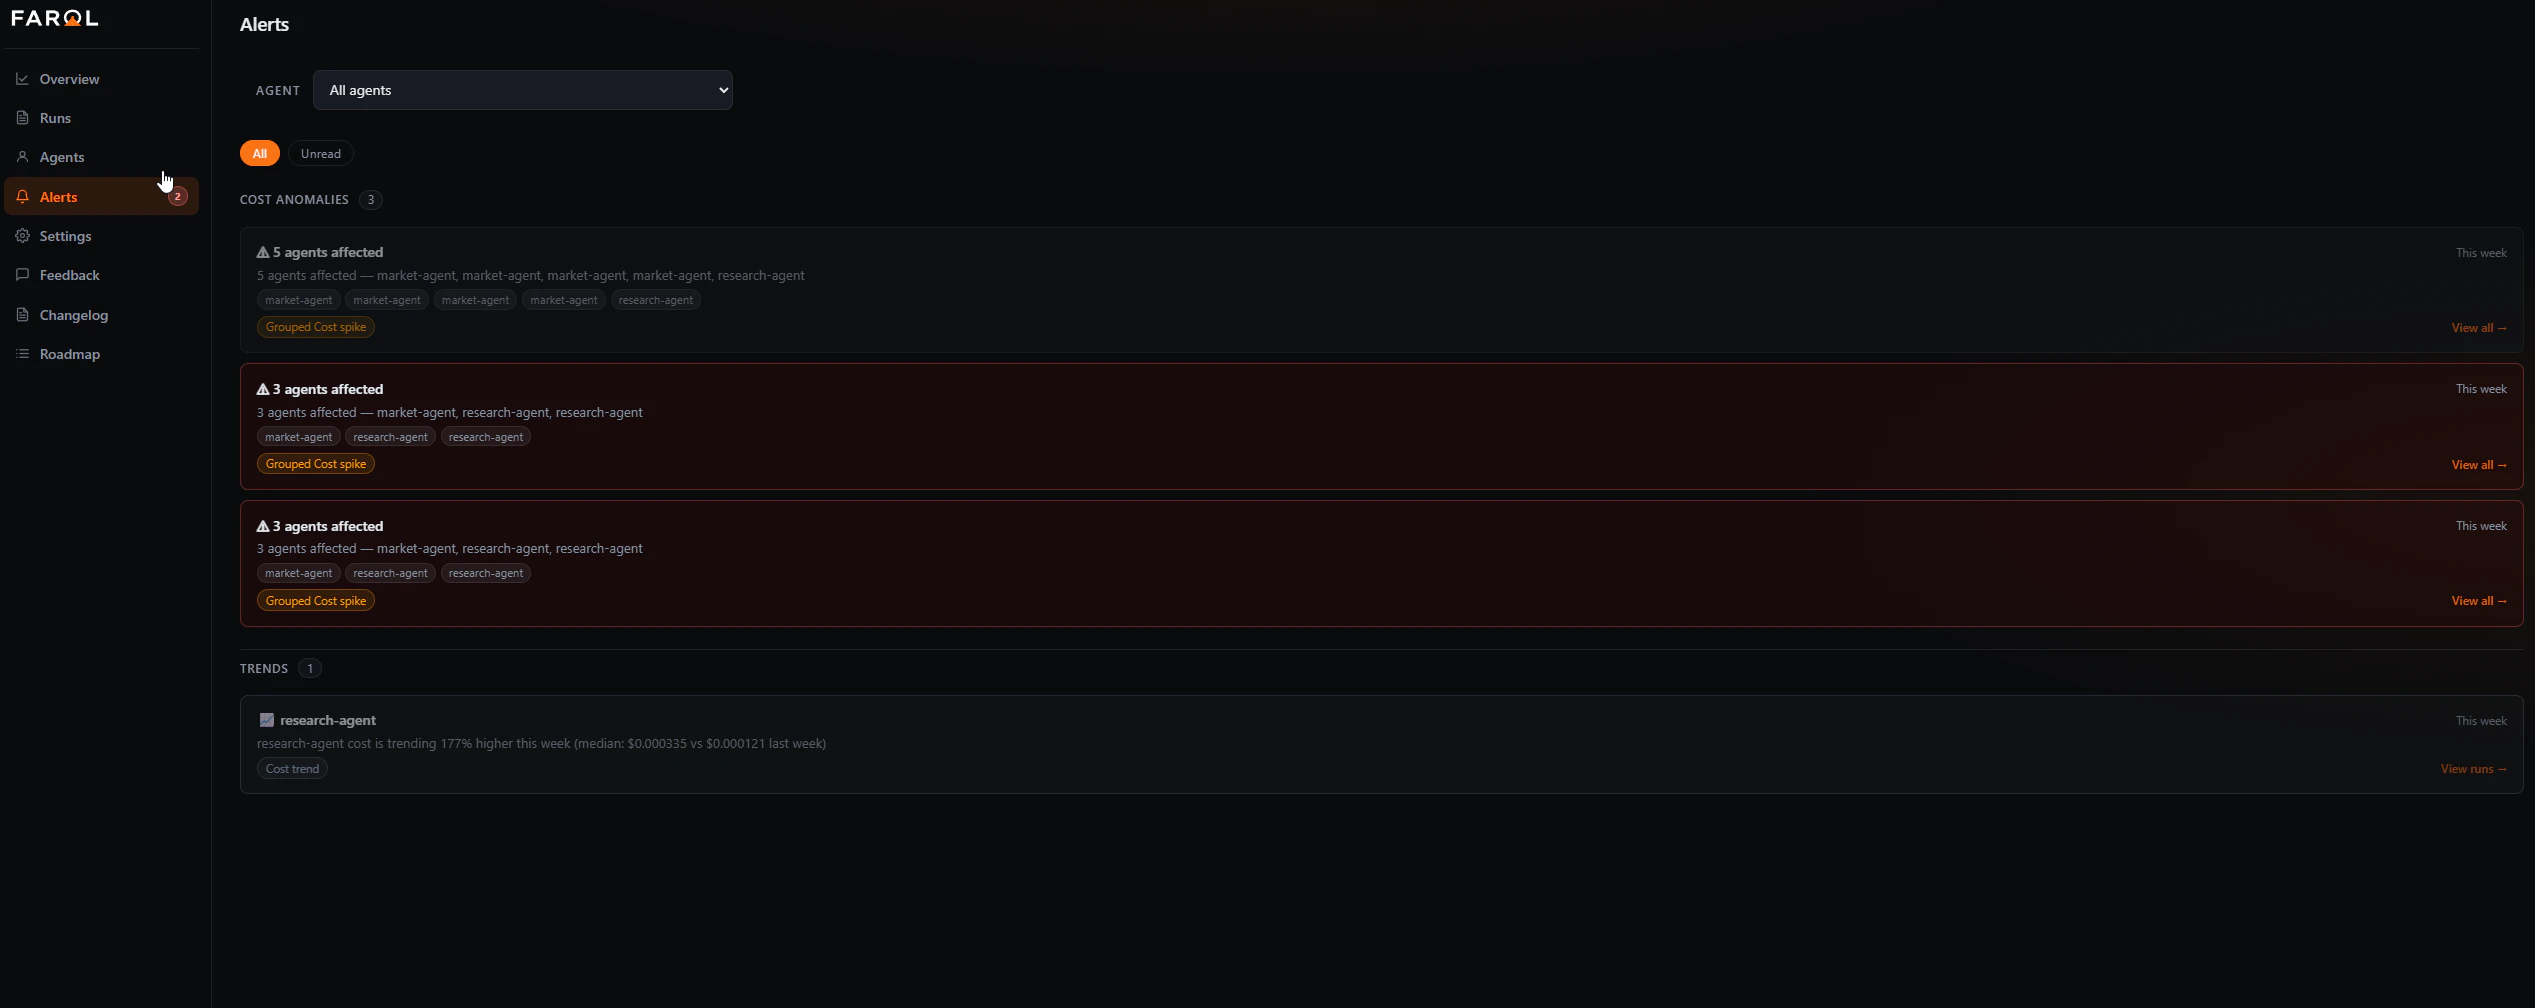The image size is (2535, 1008).
Task: Click the Changelog file icon
Action: click(x=22, y=315)
